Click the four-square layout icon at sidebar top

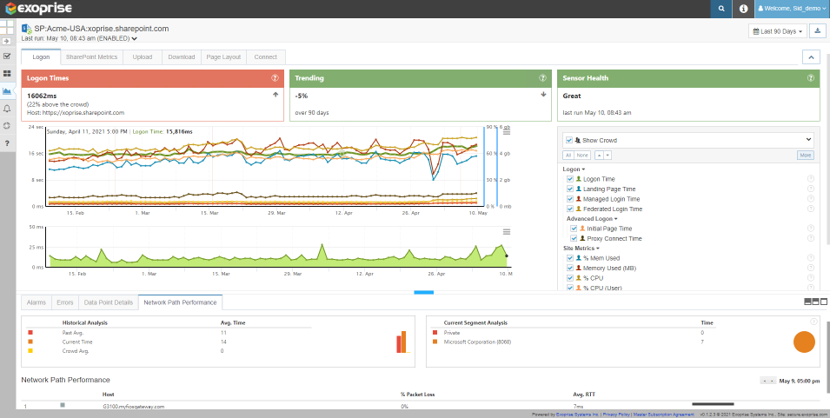pyautogui.click(x=7, y=28)
